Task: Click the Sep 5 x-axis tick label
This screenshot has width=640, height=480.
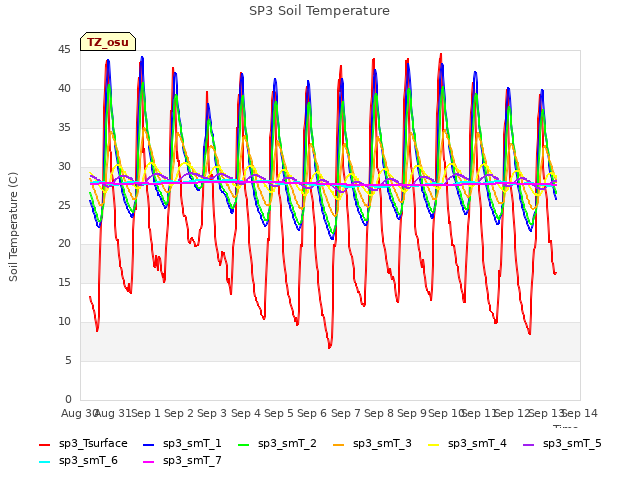Action: pyautogui.click(x=279, y=413)
